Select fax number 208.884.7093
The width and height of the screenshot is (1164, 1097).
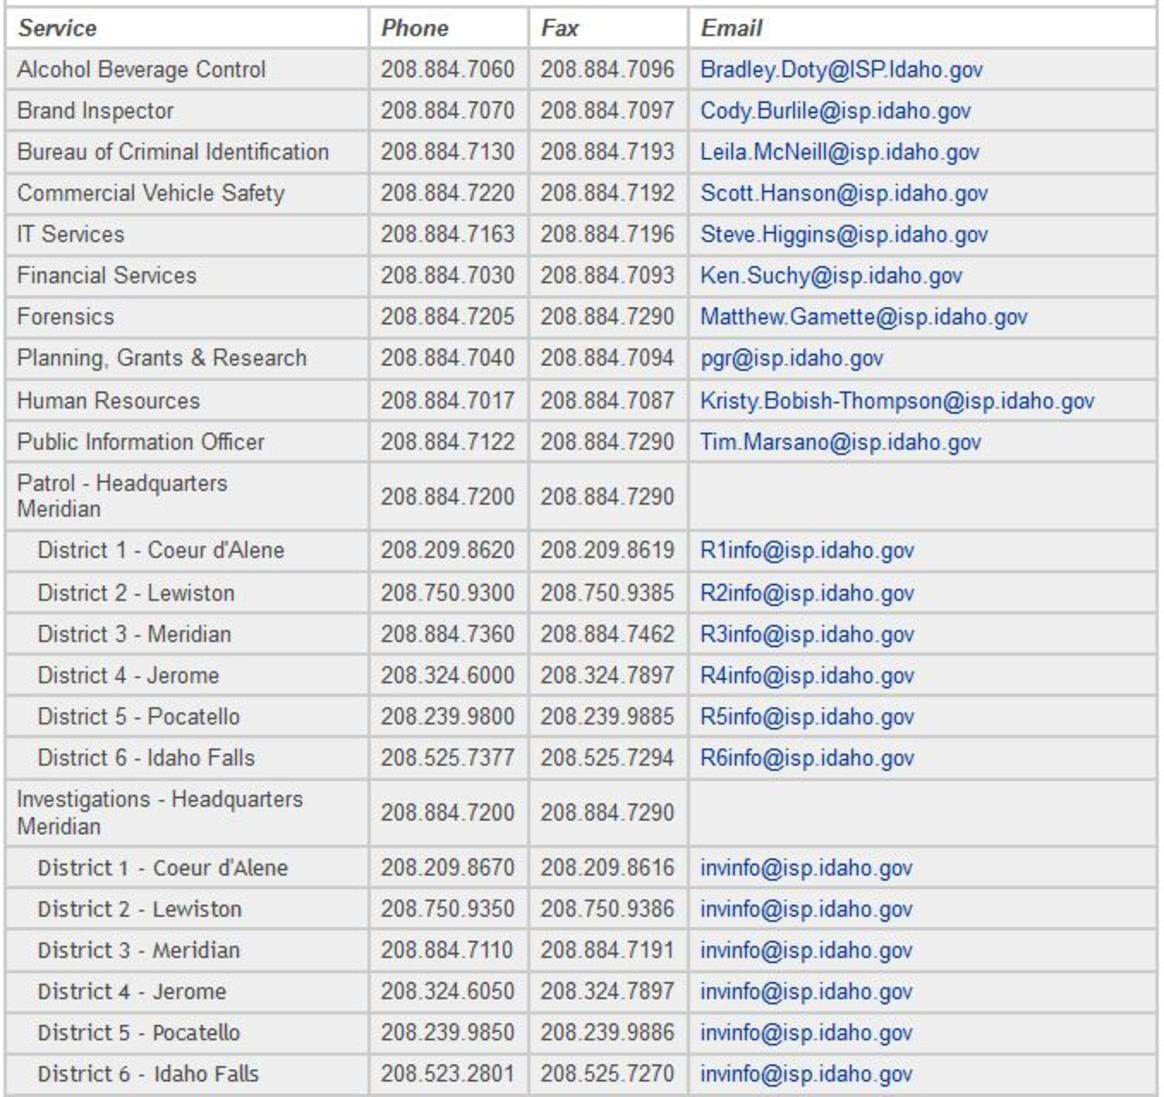click(x=607, y=276)
